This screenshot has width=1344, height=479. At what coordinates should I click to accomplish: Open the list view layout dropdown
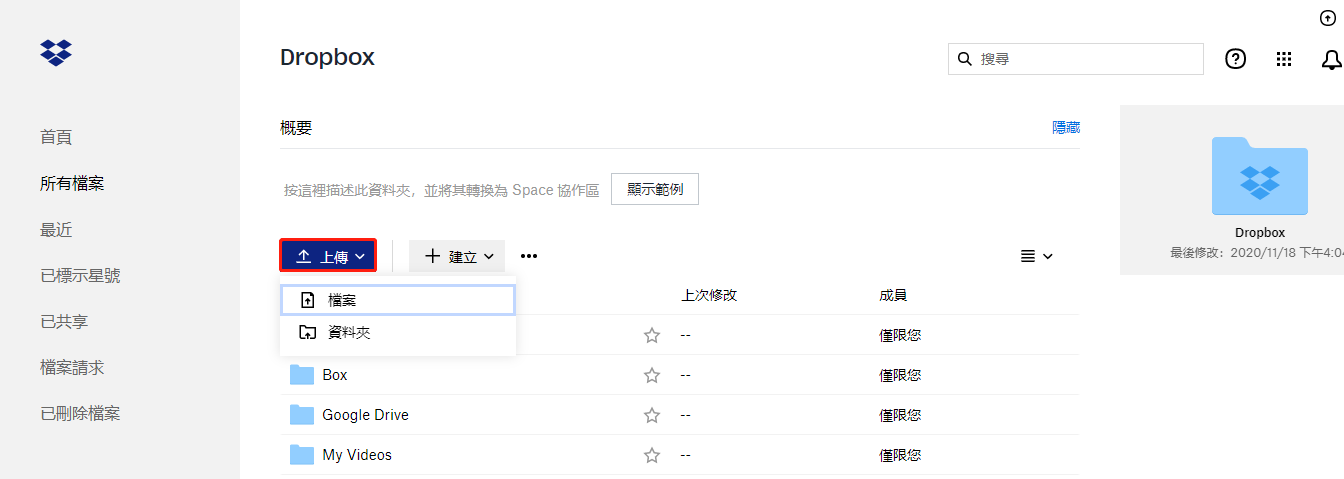(1036, 256)
